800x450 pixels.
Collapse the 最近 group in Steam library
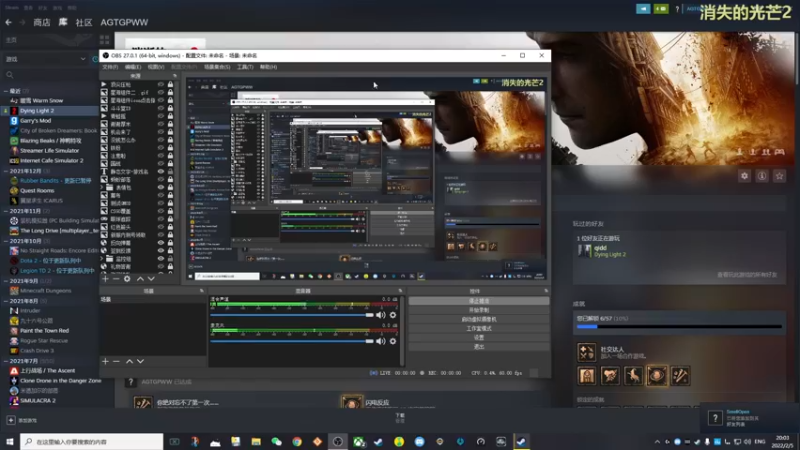pyautogui.click(x=6, y=91)
